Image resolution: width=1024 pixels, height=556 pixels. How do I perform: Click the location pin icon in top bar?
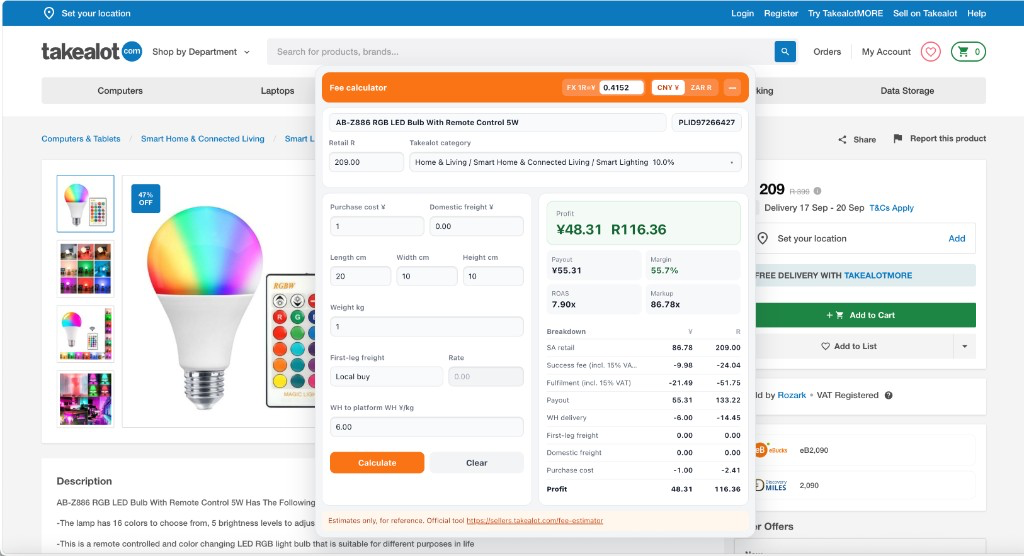pyautogui.click(x=48, y=13)
